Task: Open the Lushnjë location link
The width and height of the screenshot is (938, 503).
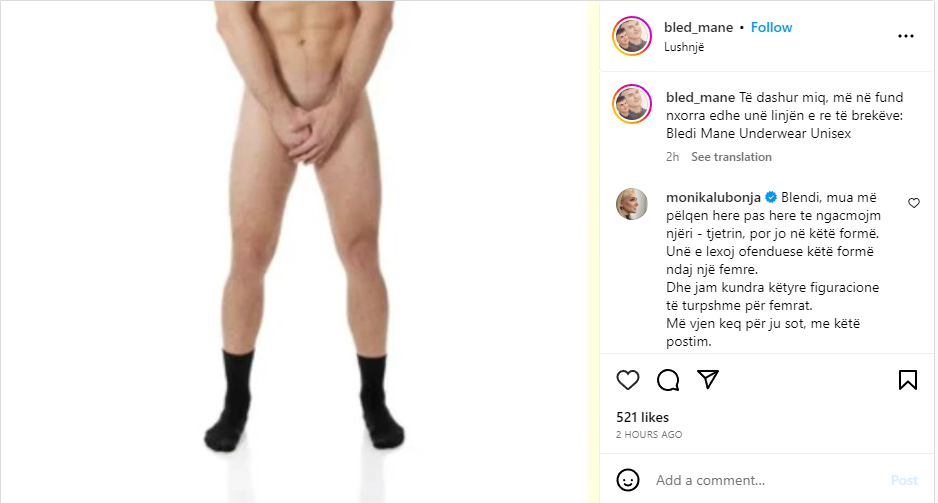Action: tap(684, 47)
